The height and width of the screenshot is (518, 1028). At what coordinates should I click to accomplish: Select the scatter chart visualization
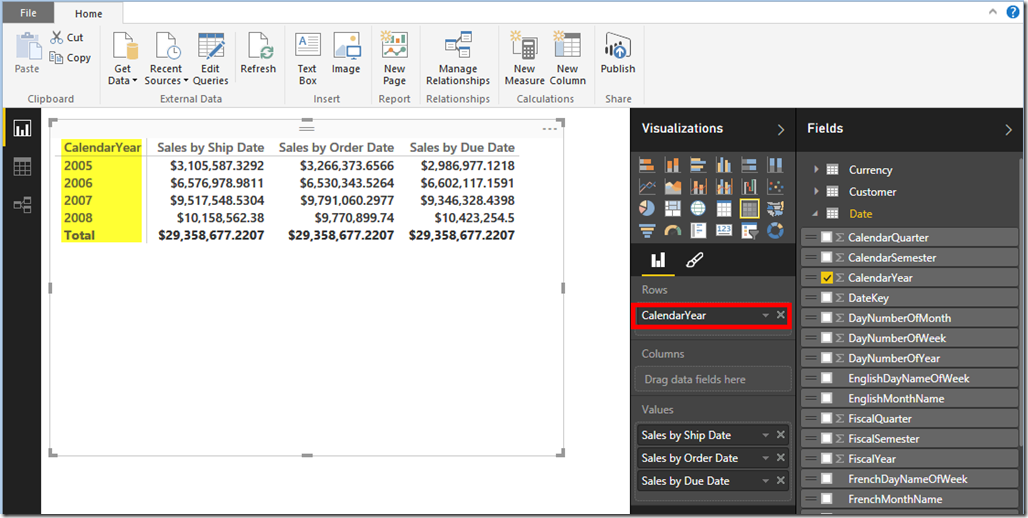tap(775, 187)
